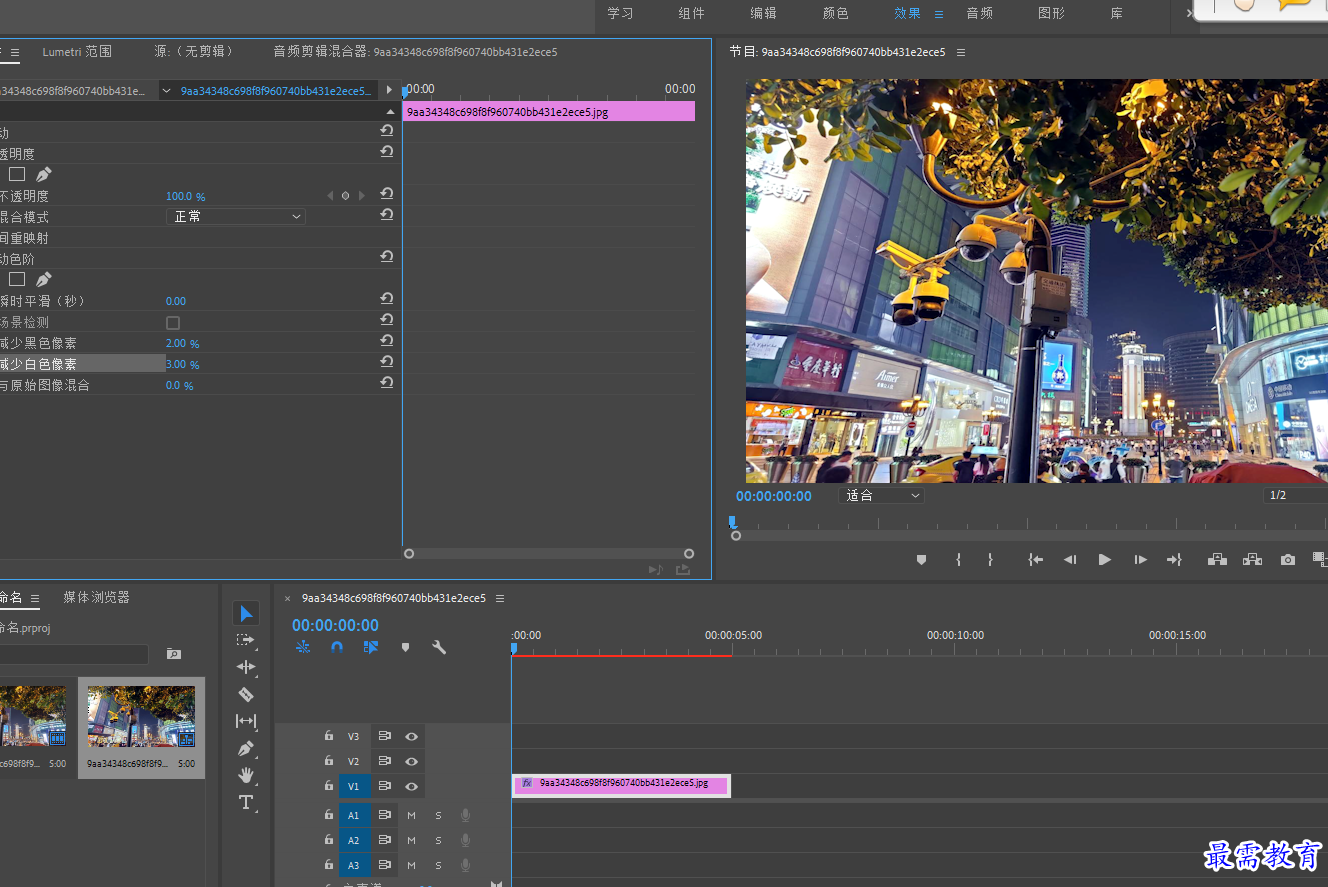
Task: Select the Ripple Edit tool
Action: pyautogui.click(x=246, y=667)
